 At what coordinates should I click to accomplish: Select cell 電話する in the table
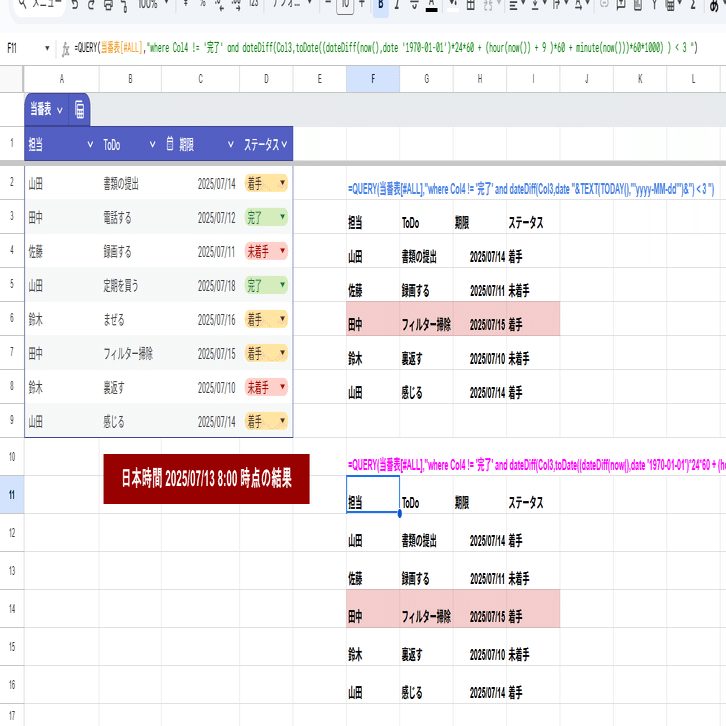click(130, 218)
